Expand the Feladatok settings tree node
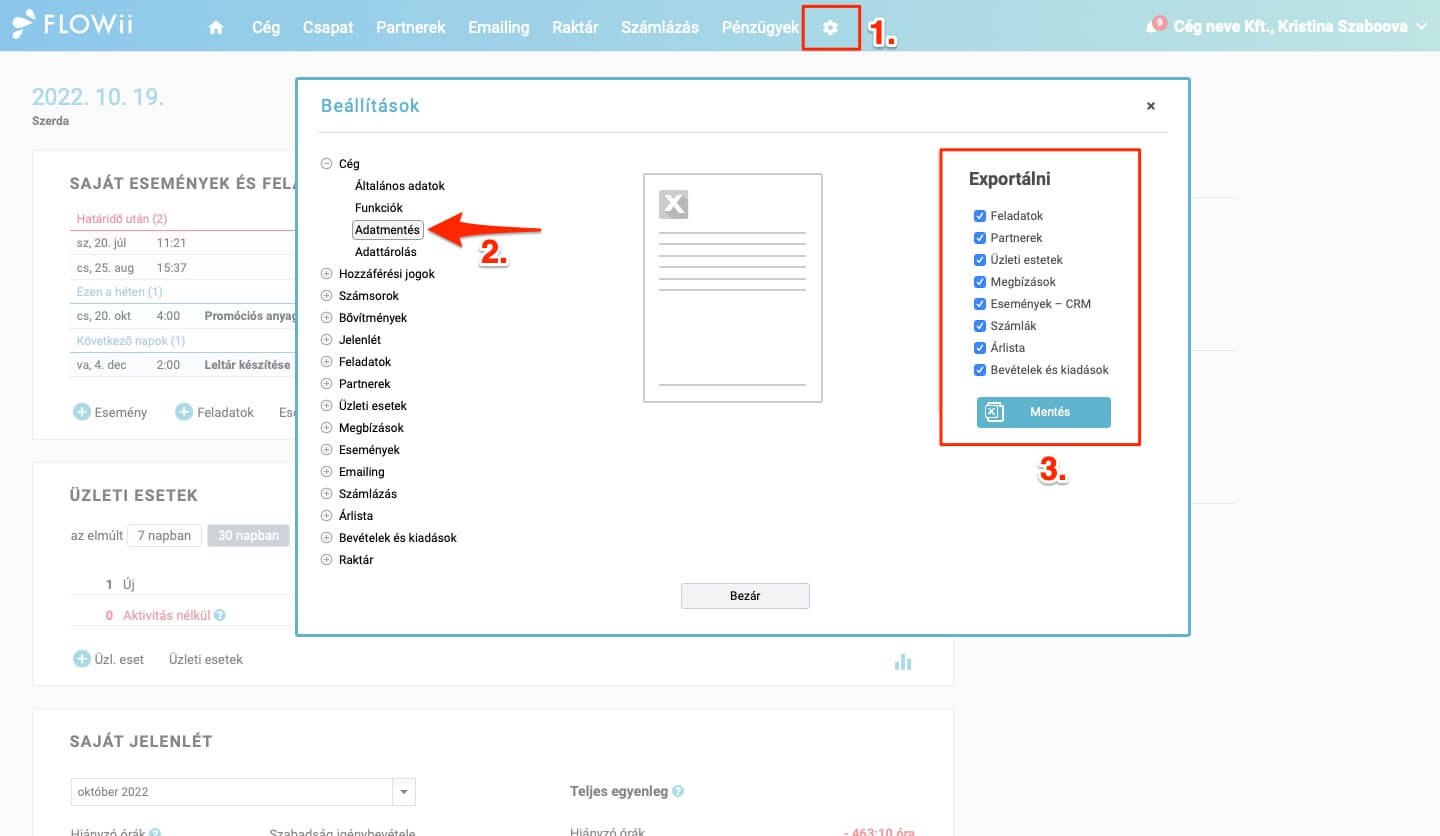 coord(326,362)
